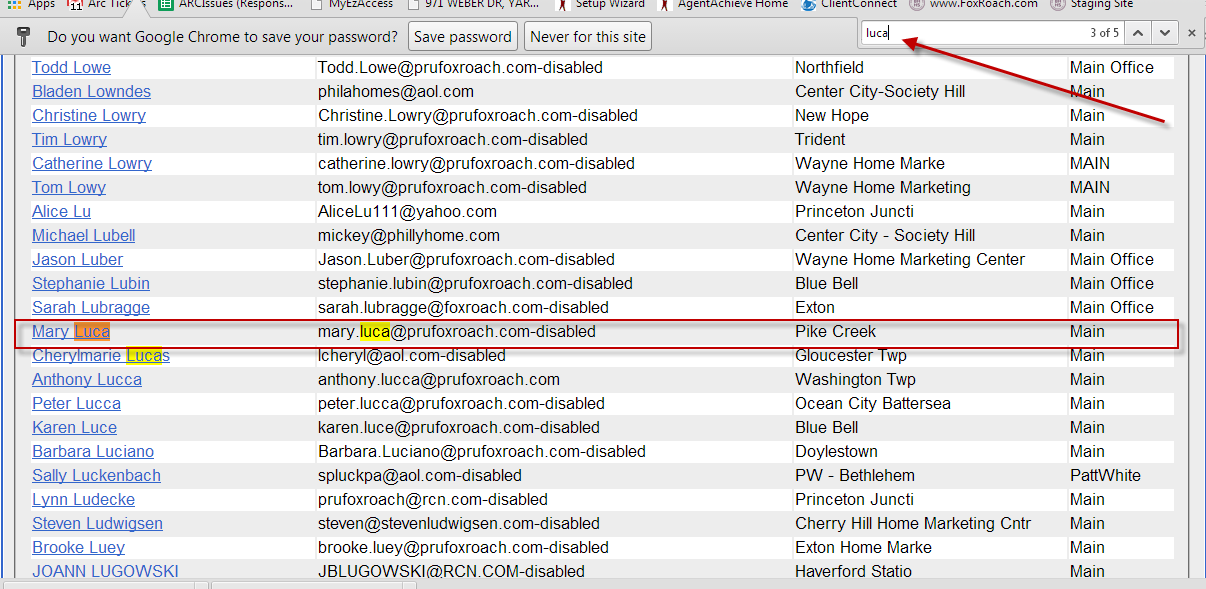Click the Exton Home Marke cell
This screenshot has width=1206, height=589.
(863, 547)
